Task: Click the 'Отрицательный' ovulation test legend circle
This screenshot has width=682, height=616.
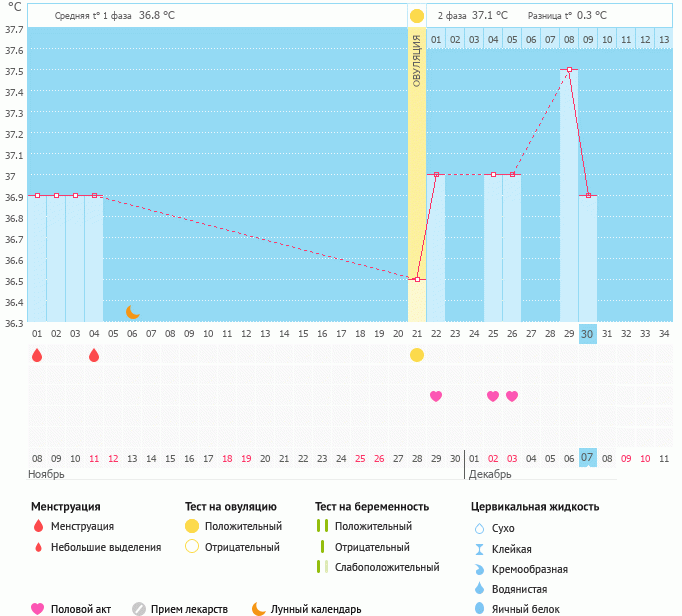Action: 192,547
